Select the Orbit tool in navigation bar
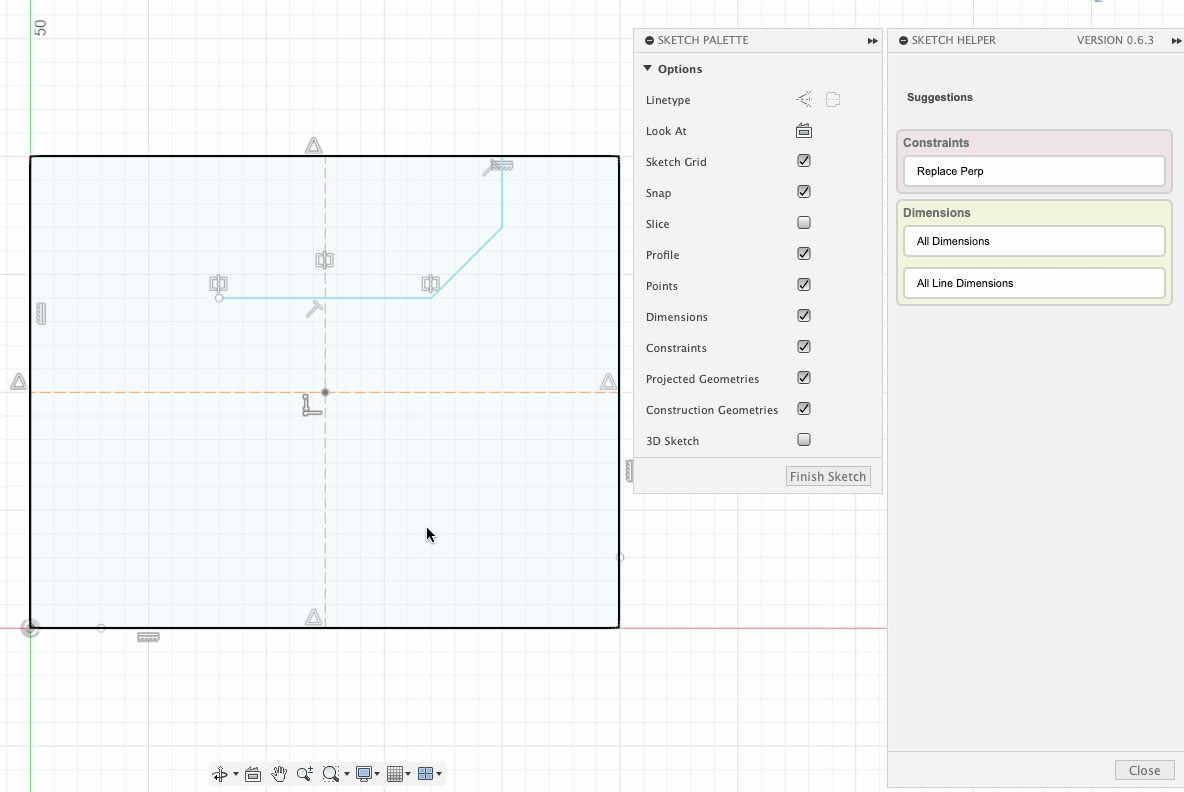 (220, 774)
